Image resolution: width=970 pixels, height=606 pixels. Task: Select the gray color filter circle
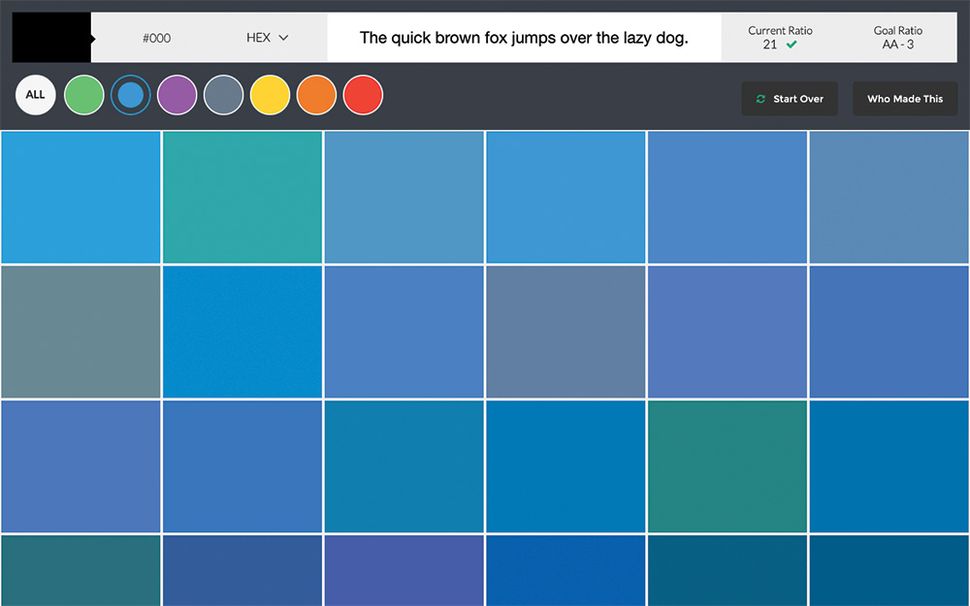tap(224, 94)
